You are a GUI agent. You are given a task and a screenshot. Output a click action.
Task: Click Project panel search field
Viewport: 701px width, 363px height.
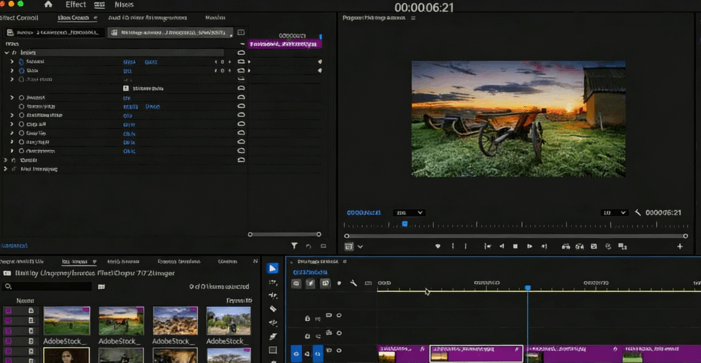click(47, 287)
